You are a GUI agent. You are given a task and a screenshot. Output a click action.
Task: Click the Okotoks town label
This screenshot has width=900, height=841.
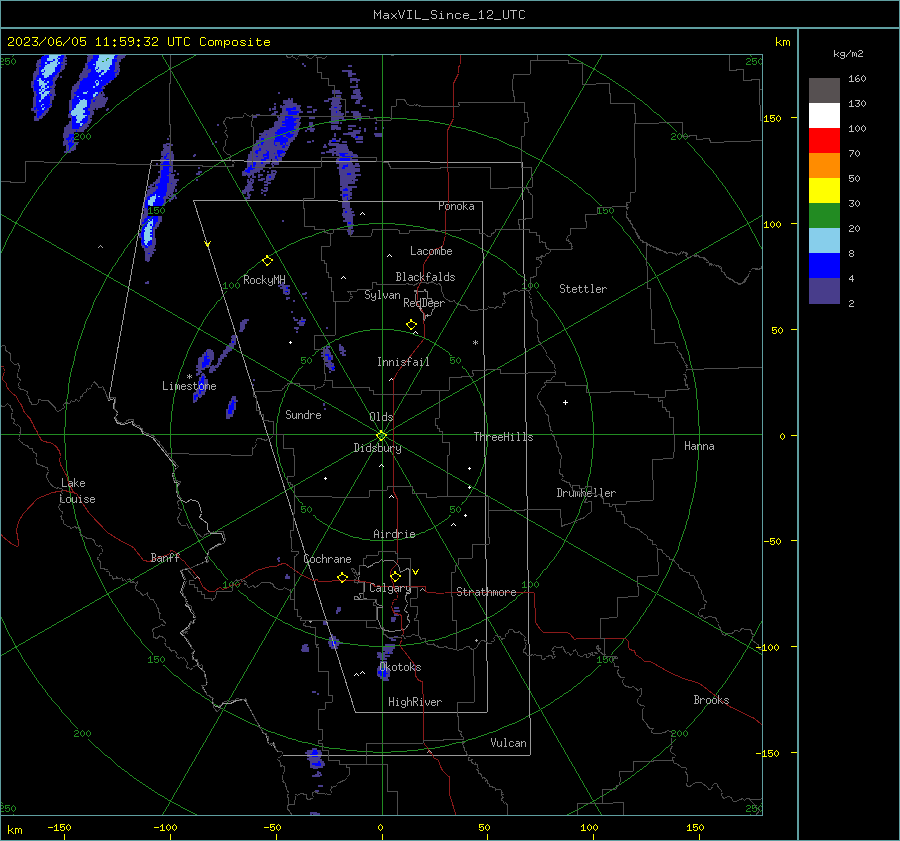pyautogui.click(x=400, y=667)
